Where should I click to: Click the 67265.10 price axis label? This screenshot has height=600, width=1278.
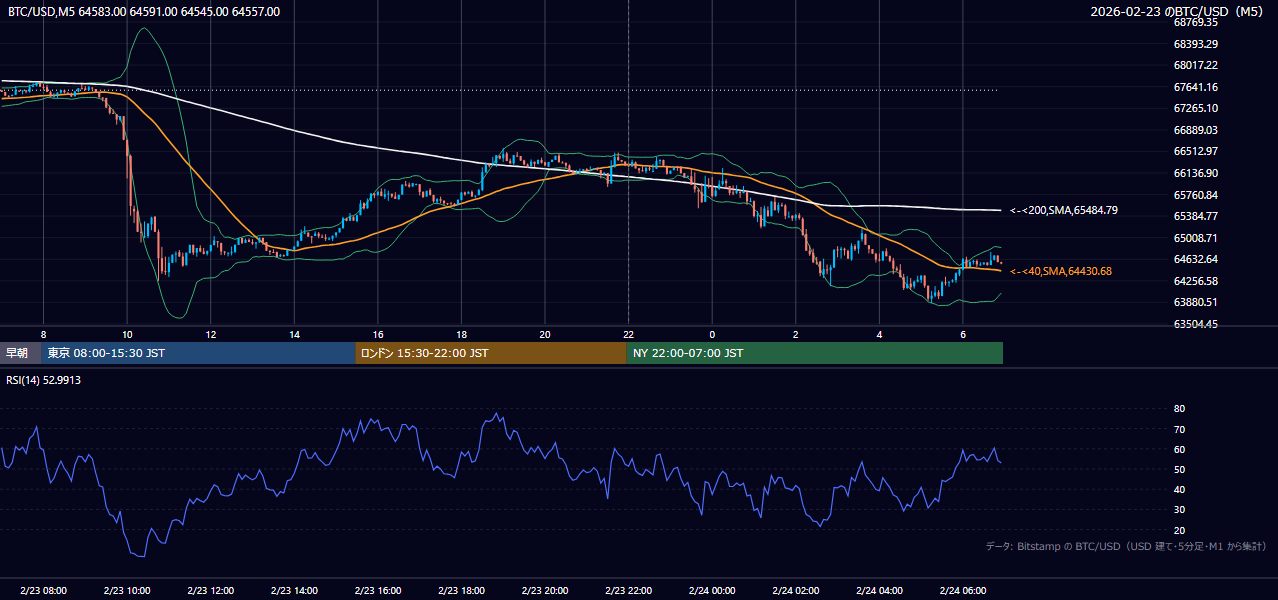pyautogui.click(x=1196, y=108)
